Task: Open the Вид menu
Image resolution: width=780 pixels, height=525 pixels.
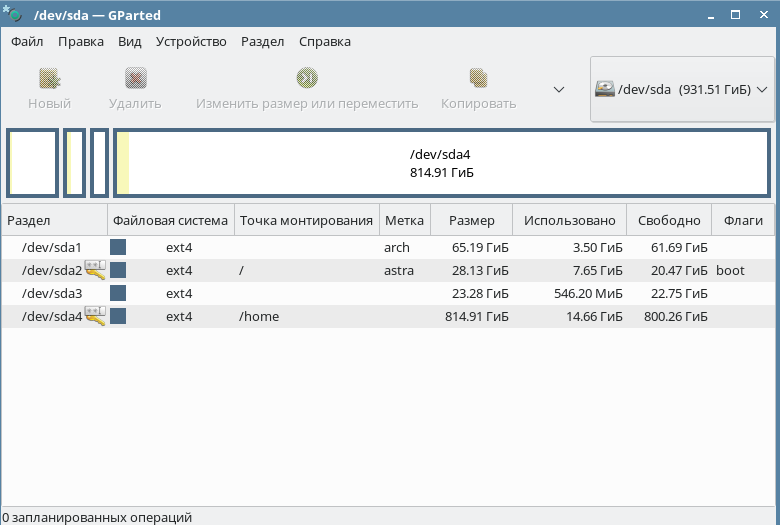Action: 129,41
